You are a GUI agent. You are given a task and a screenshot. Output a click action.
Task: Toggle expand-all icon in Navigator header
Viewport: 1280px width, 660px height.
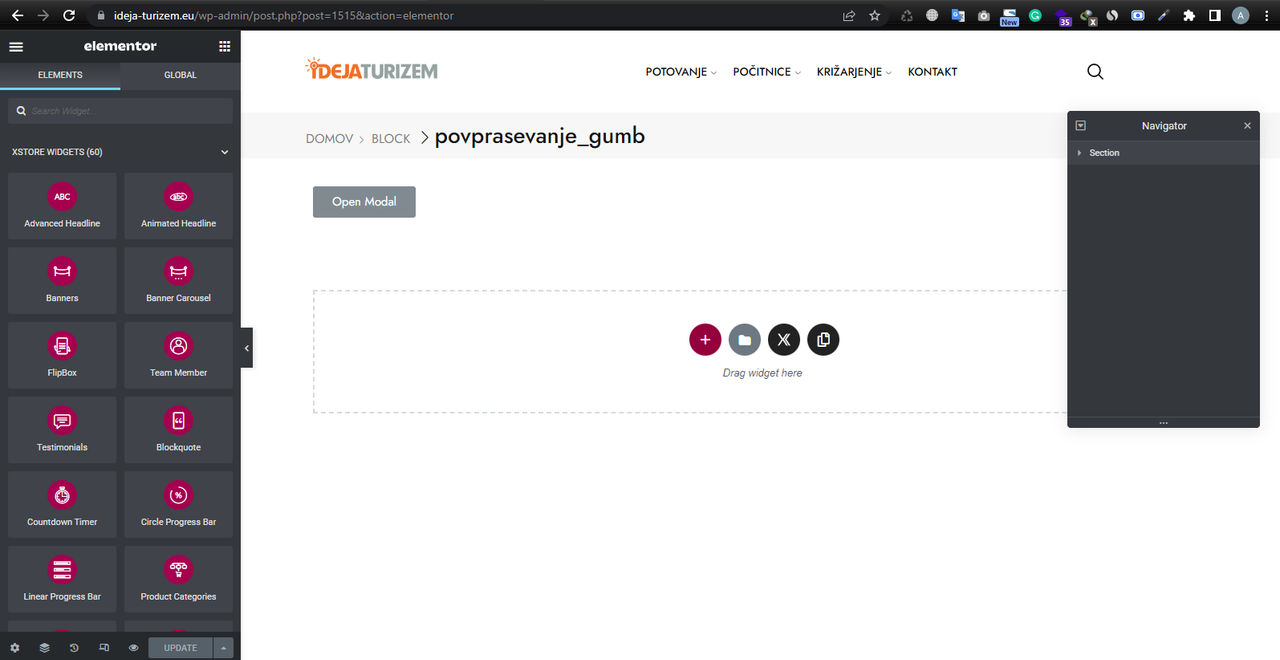click(x=1081, y=126)
